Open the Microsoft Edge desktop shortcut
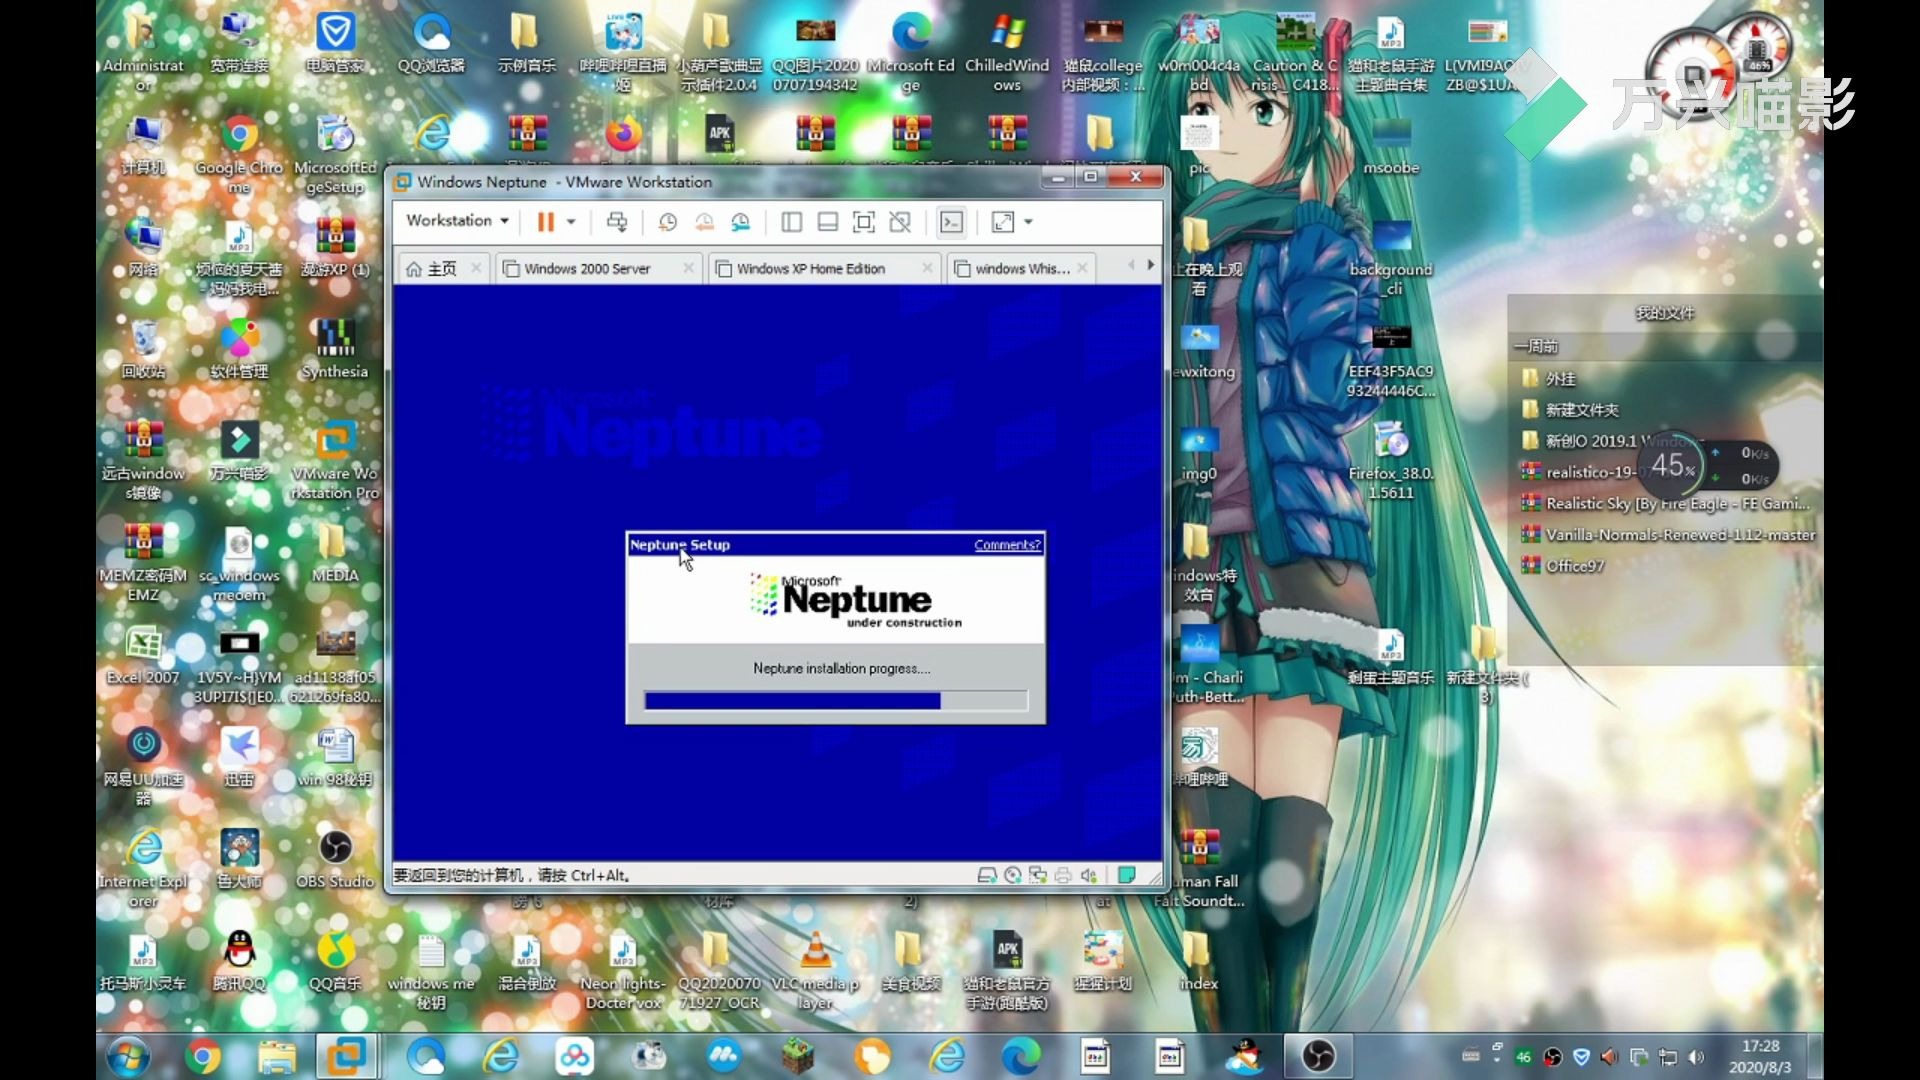This screenshot has height=1080, width=1920. click(911, 52)
